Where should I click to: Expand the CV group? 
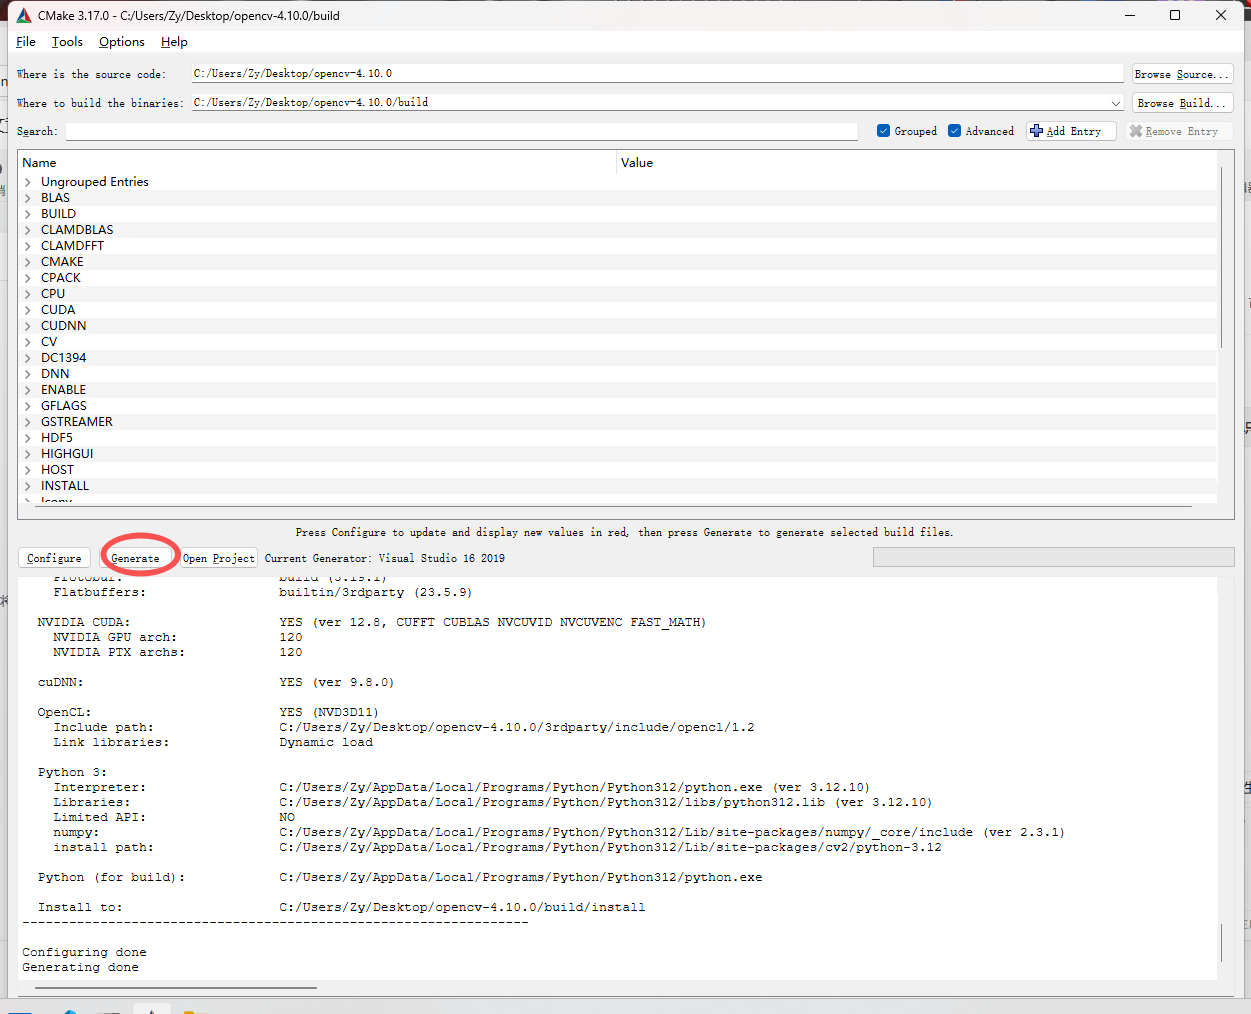tap(28, 342)
